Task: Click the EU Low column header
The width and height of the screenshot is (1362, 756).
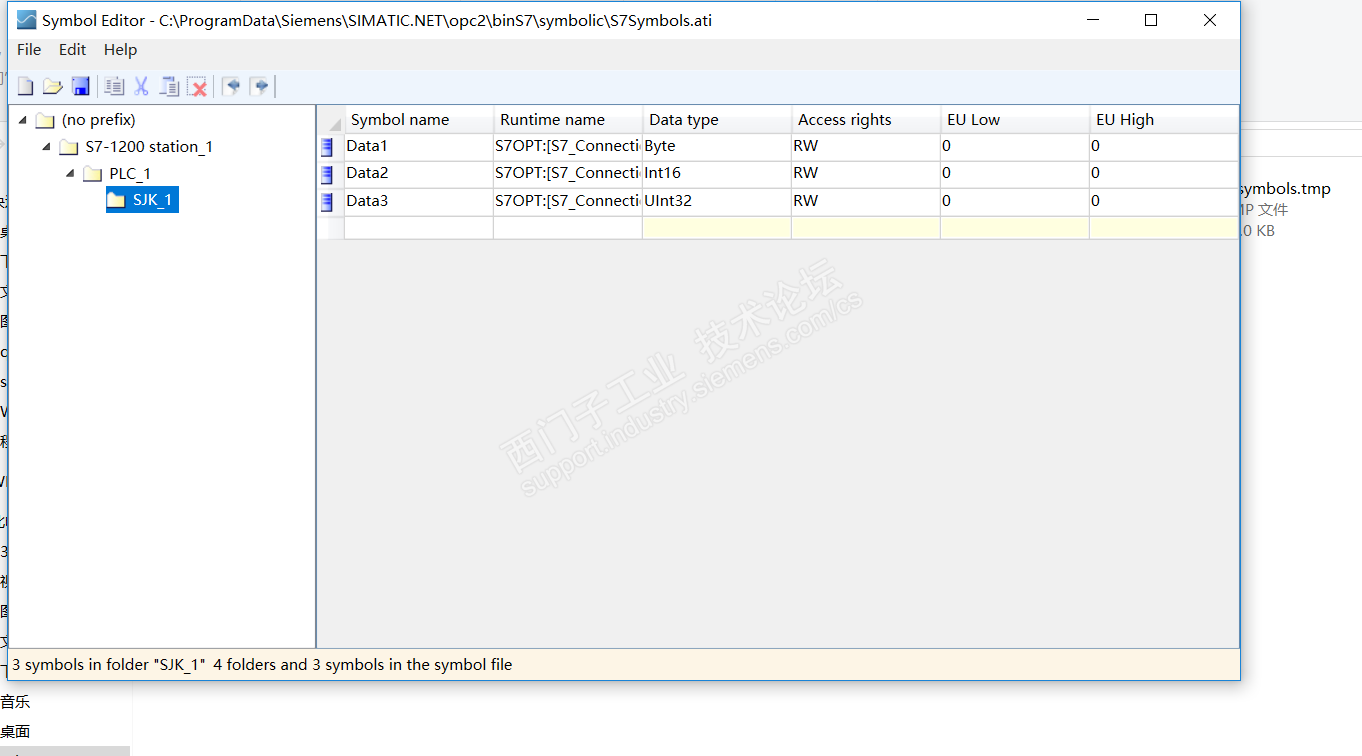Action: [x=1015, y=120]
